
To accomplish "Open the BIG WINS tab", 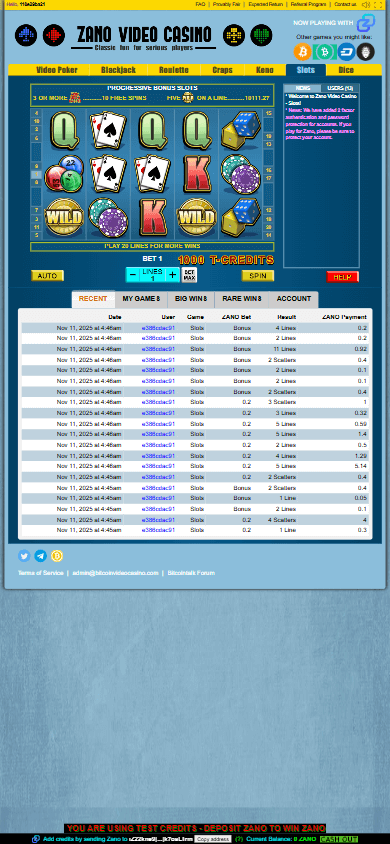I will click(191, 299).
